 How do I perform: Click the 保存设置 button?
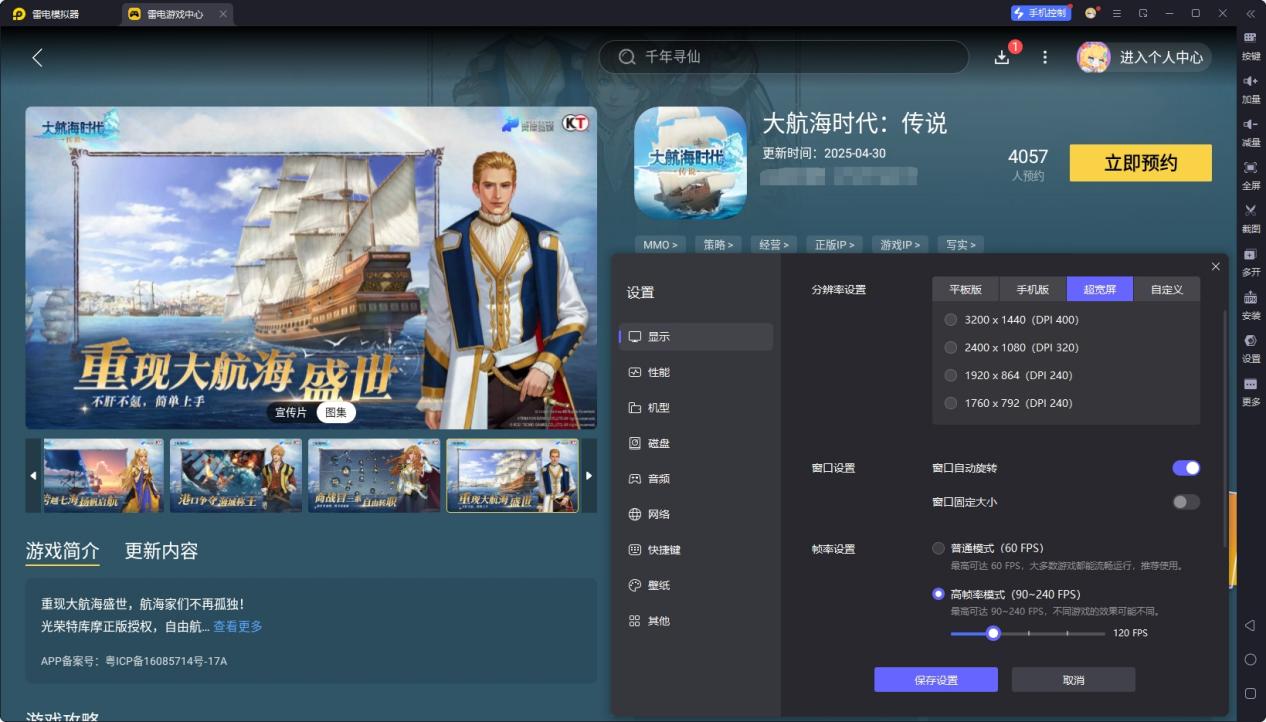coord(936,680)
